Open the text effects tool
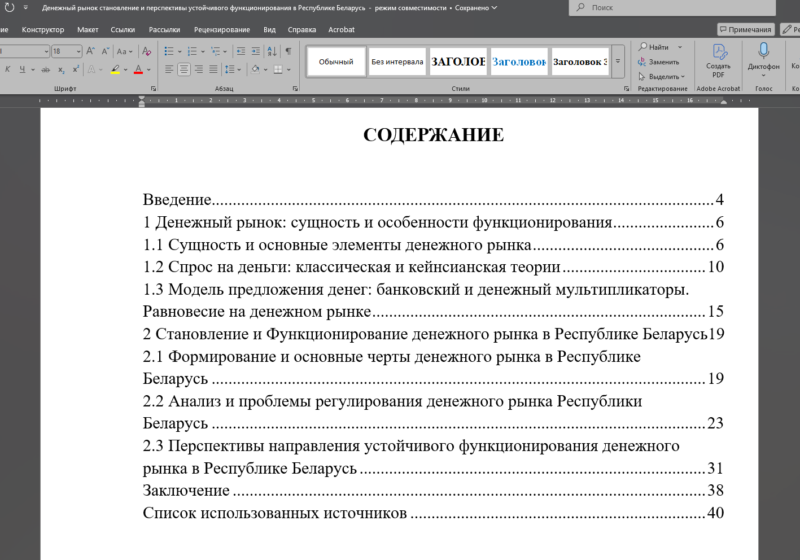The height and width of the screenshot is (560, 800). pos(91,69)
